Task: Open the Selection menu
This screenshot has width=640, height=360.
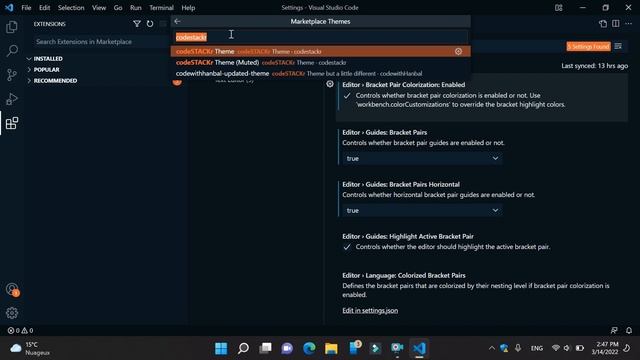Action: (x=71, y=8)
